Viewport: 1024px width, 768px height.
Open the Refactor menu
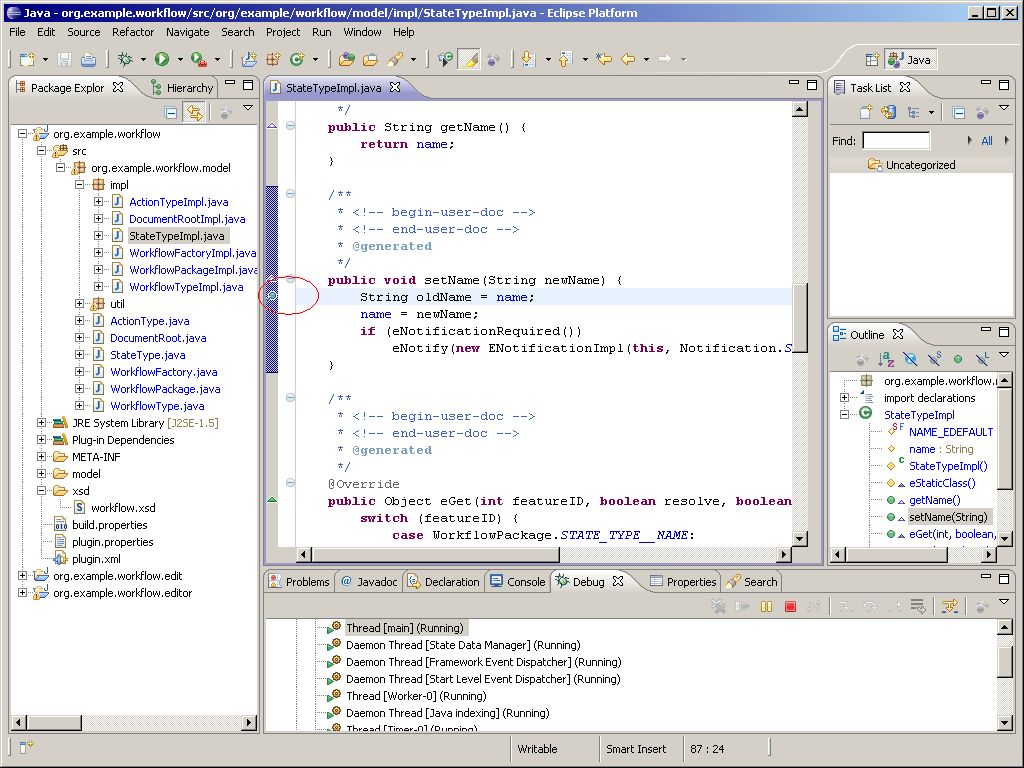[x=133, y=32]
